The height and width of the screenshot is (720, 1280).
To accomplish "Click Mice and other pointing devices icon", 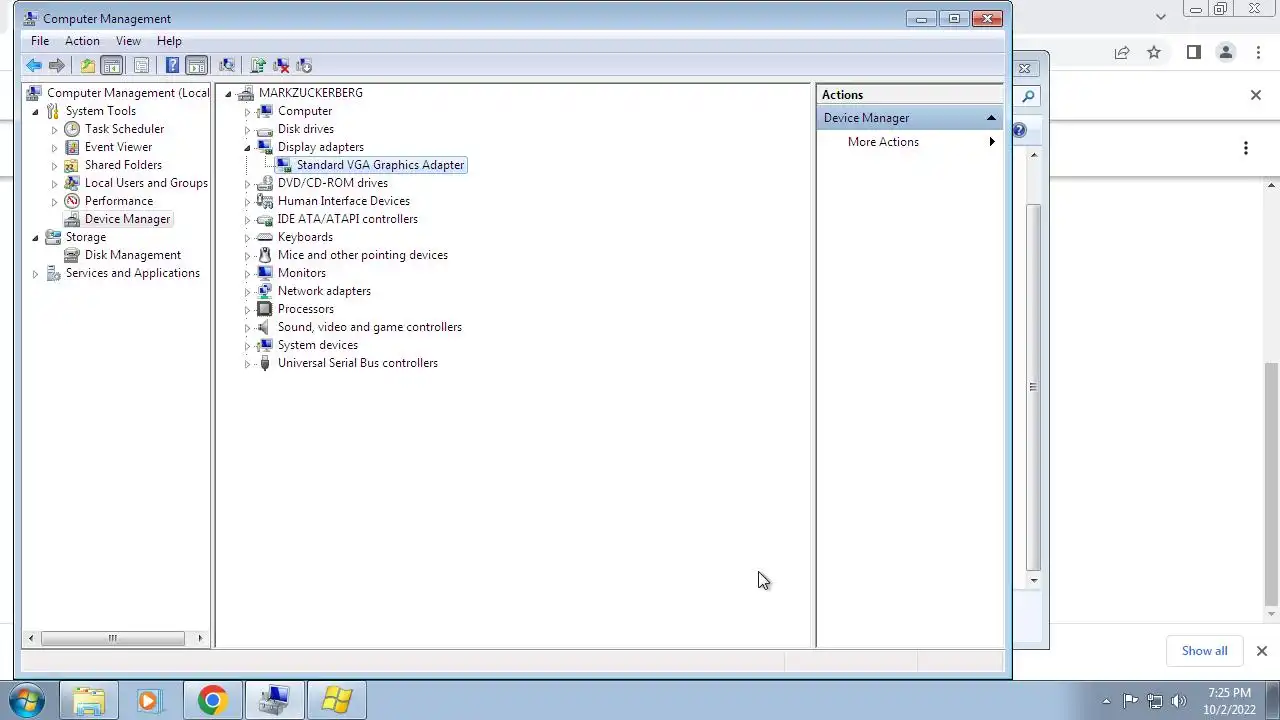I will point(264,255).
